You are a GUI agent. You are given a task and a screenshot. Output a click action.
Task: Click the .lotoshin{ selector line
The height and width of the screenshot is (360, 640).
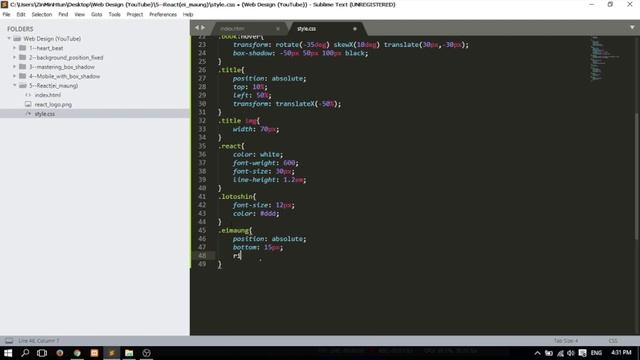(x=237, y=197)
